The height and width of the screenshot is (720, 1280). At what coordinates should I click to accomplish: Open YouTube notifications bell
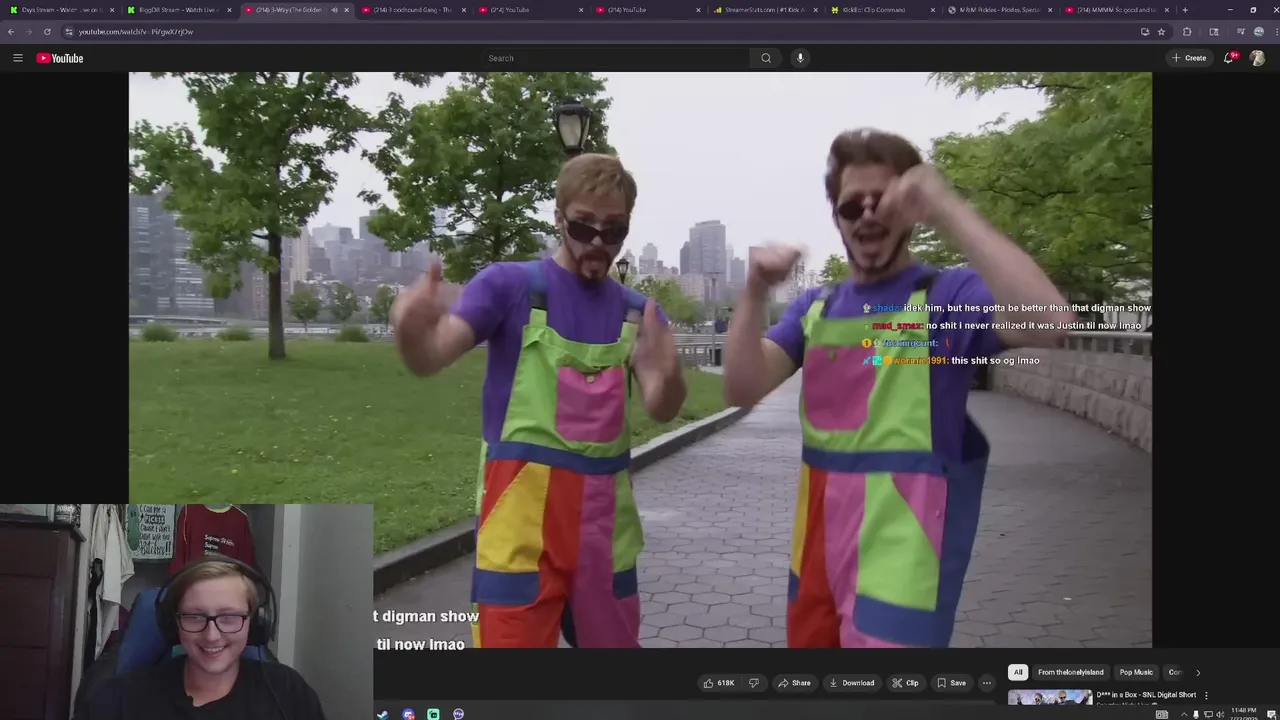coord(1230,58)
